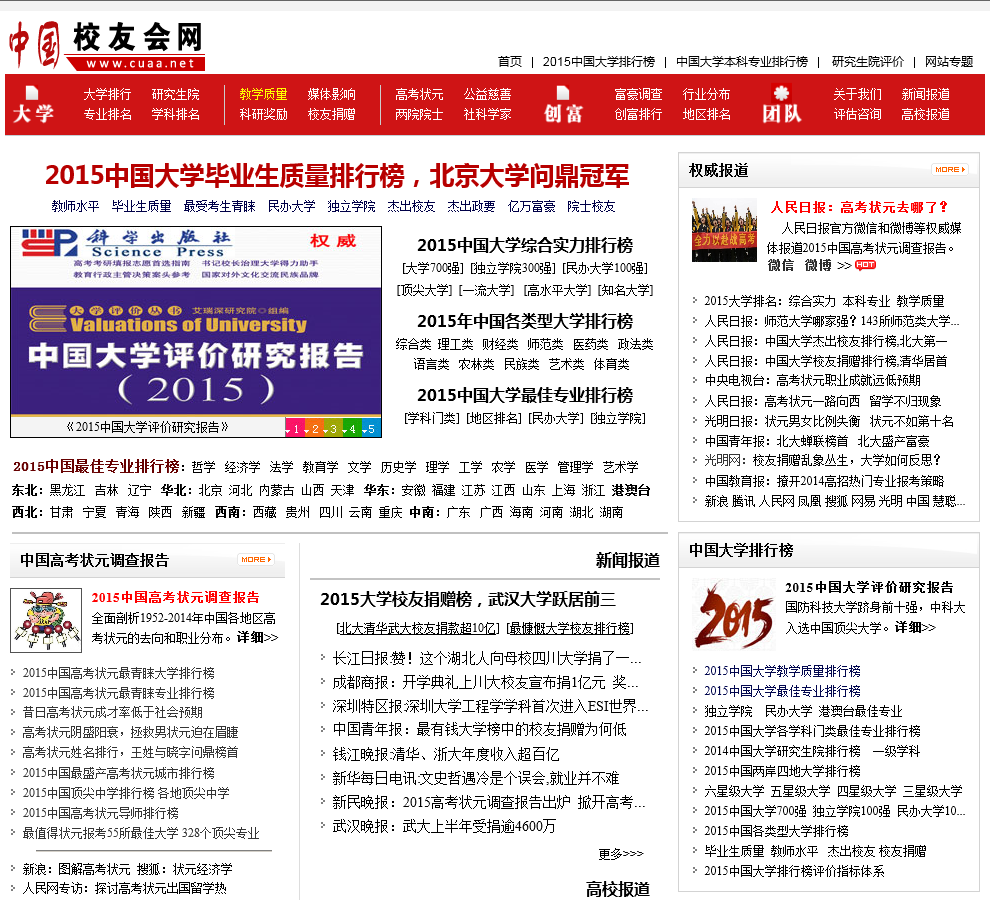This screenshot has height=900, width=990.
Task: Click the 中国校友会网 site logo
Action: 107,45
